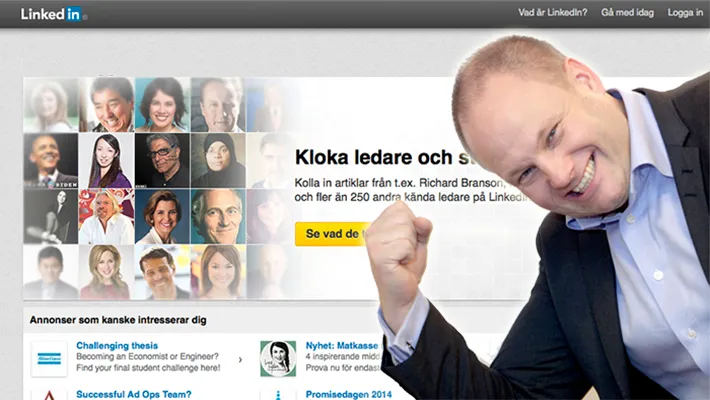Click 'Logga in' link in header

(685, 13)
